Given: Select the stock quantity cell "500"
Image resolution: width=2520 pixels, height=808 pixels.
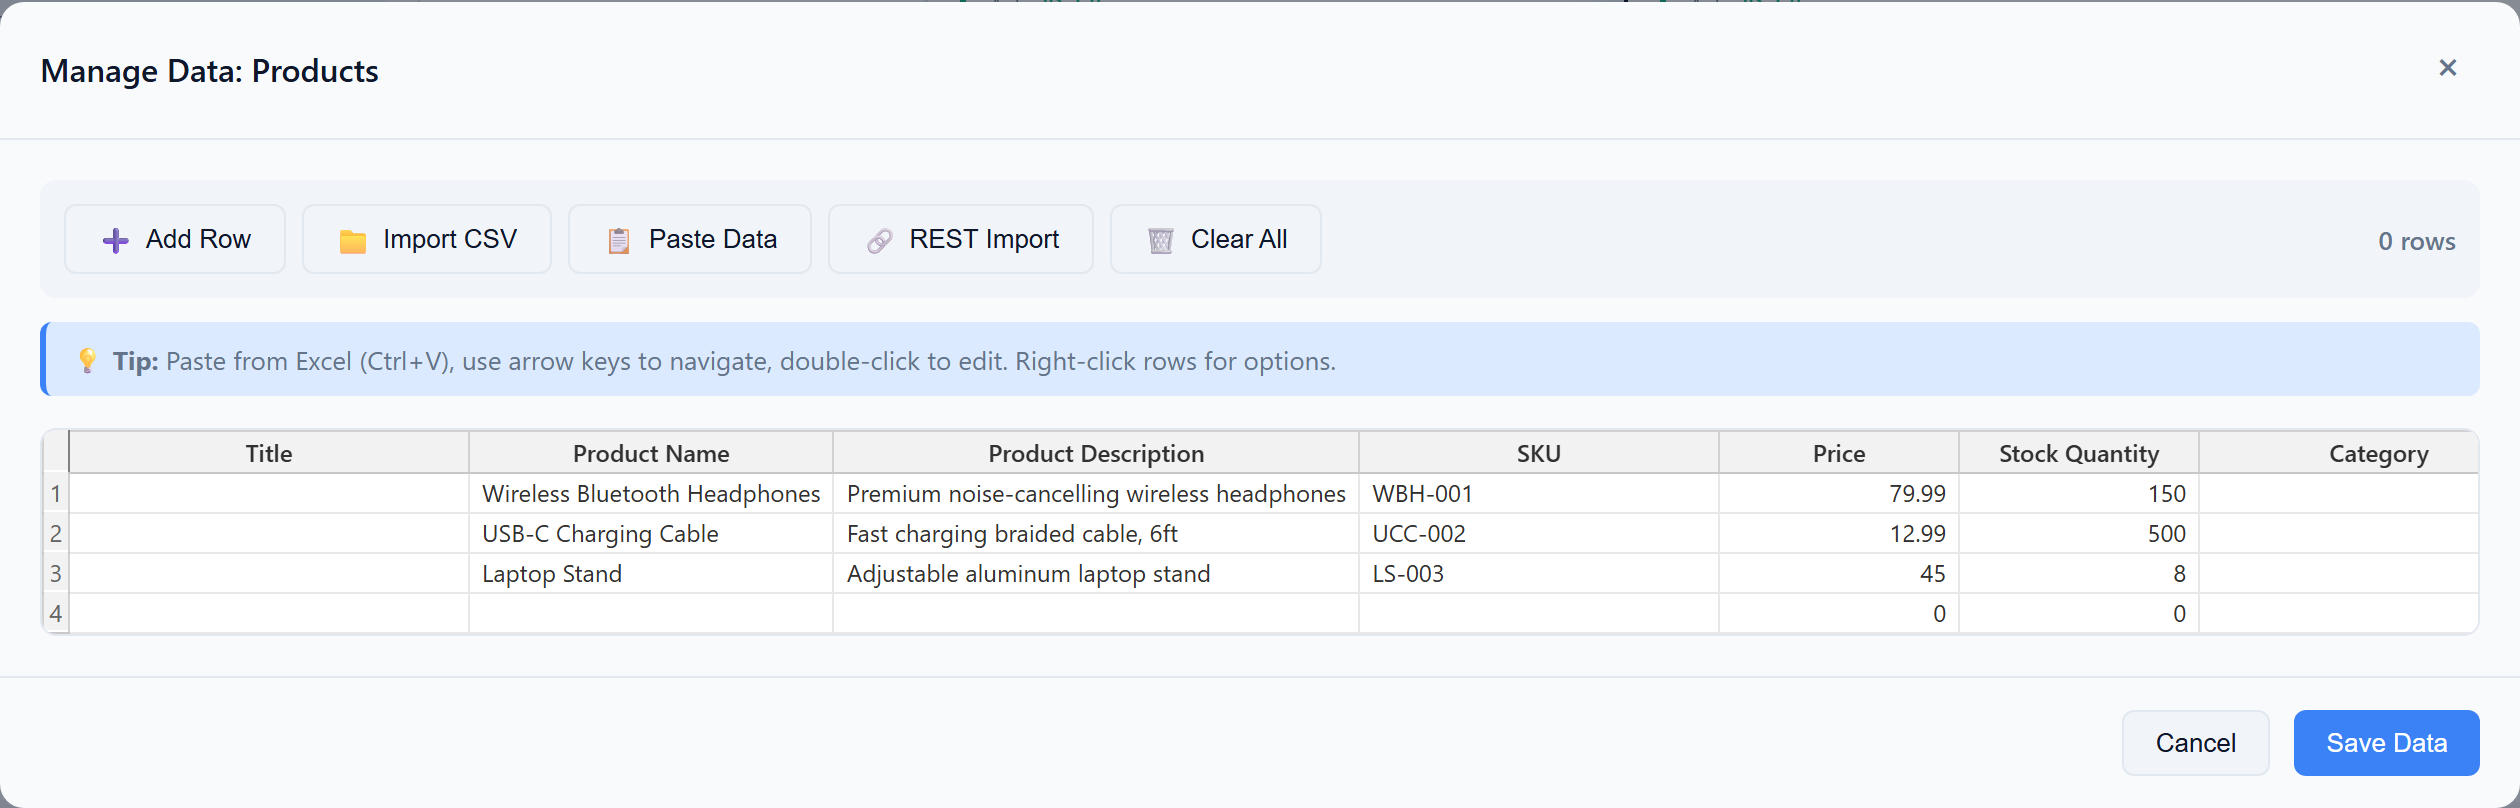Looking at the screenshot, I should 2079,534.
